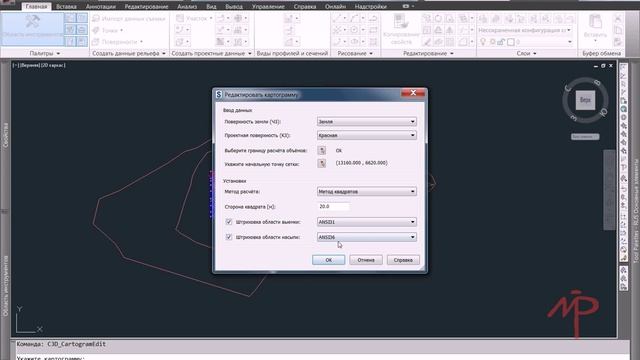Expand the Рисование panel
Image resolution: width=640 pixels, height=360 pixels.
pos(355,53)
